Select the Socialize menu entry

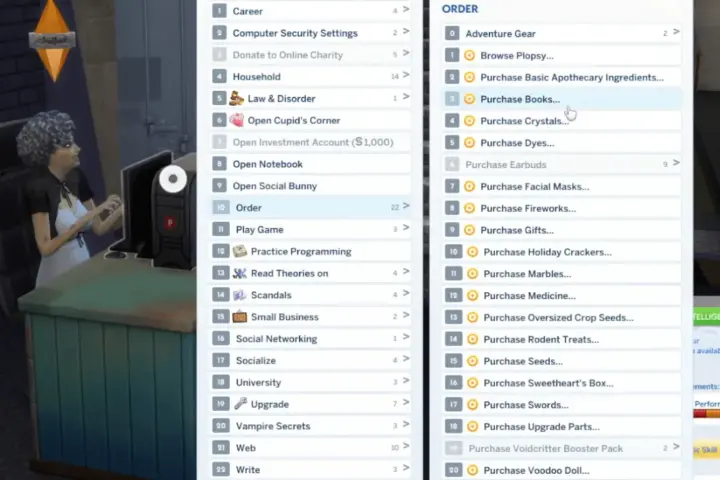click(311, 361)
